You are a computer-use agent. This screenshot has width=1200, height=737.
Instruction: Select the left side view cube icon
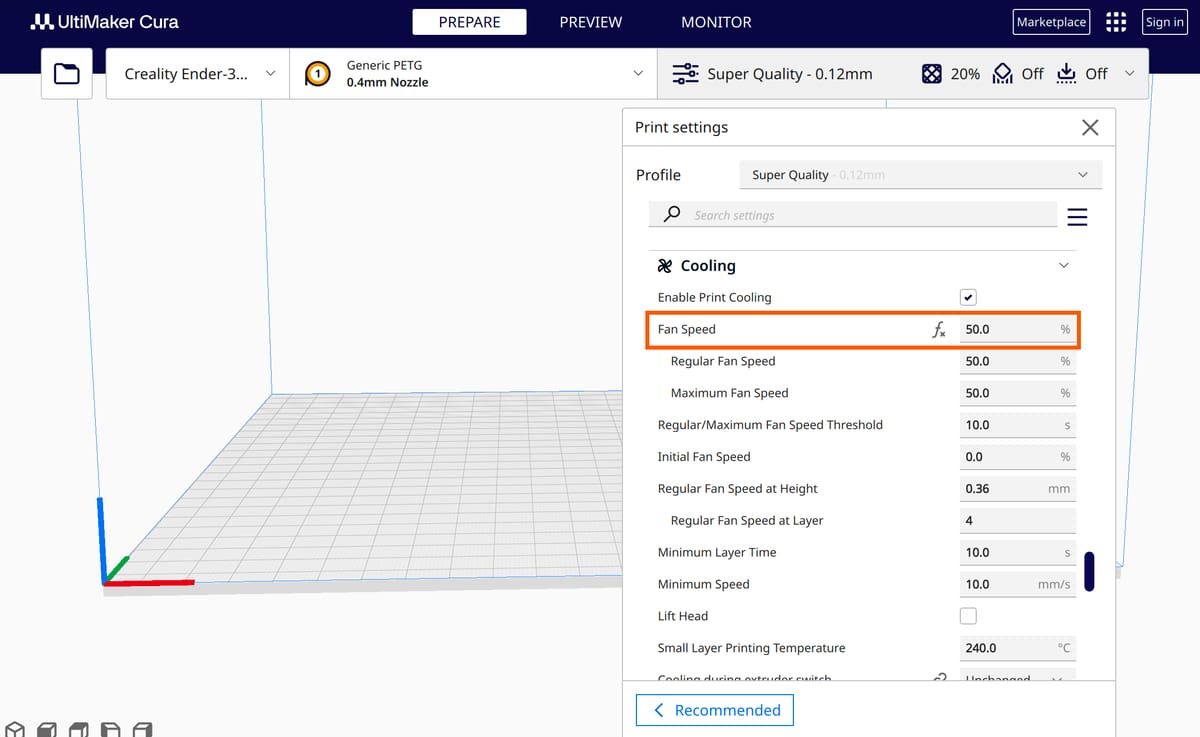tap(111, 729)
